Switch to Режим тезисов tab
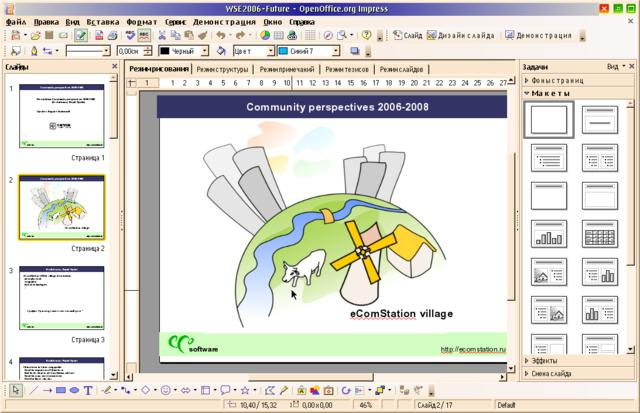The image size is (640, 413). pyautogui.click(x=347, y=69)
